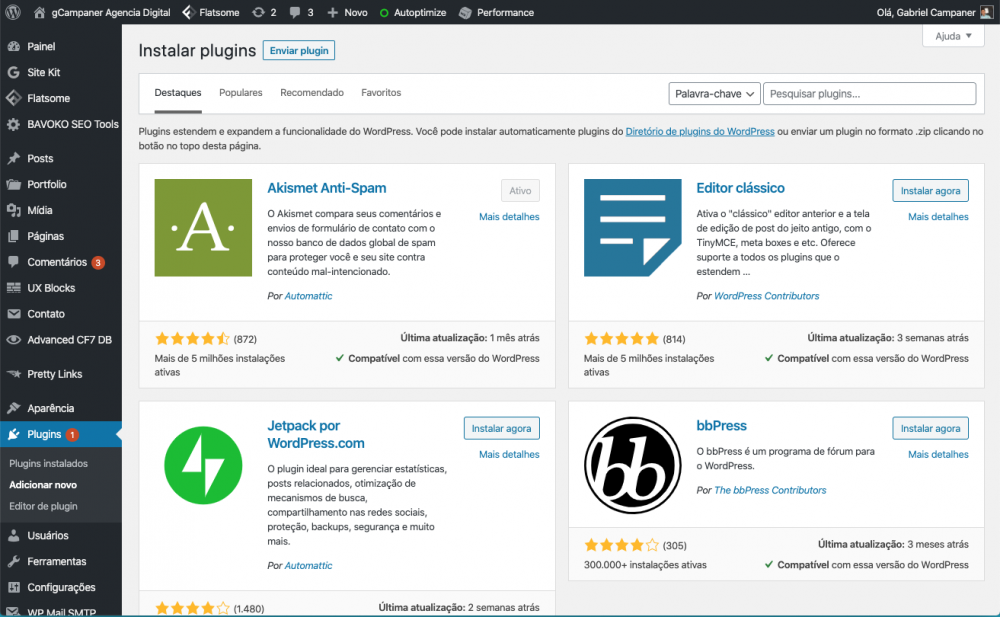Click the Editor clássico plugin icon

(632, 228)
